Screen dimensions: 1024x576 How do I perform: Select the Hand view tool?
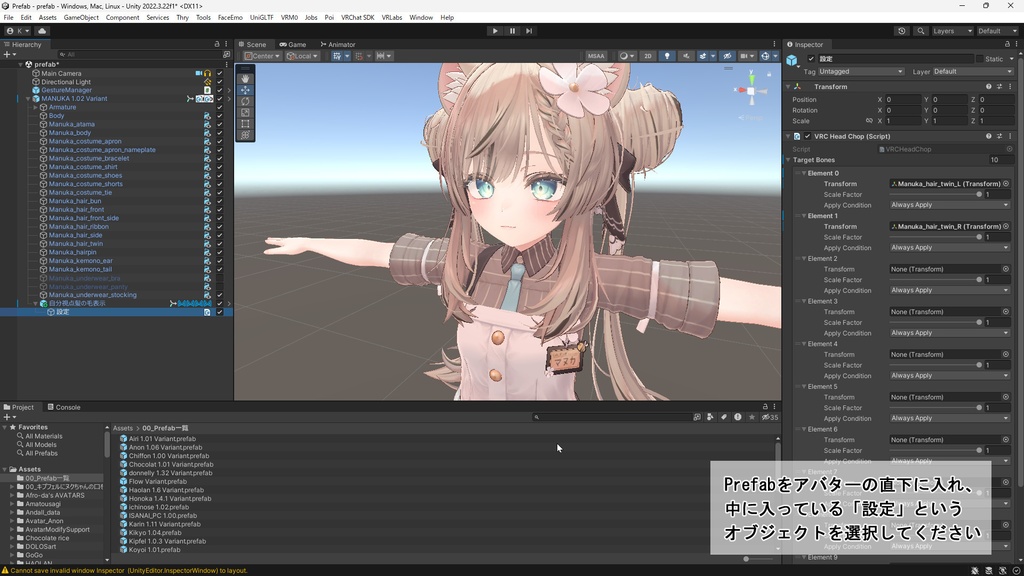click(244, 78)
